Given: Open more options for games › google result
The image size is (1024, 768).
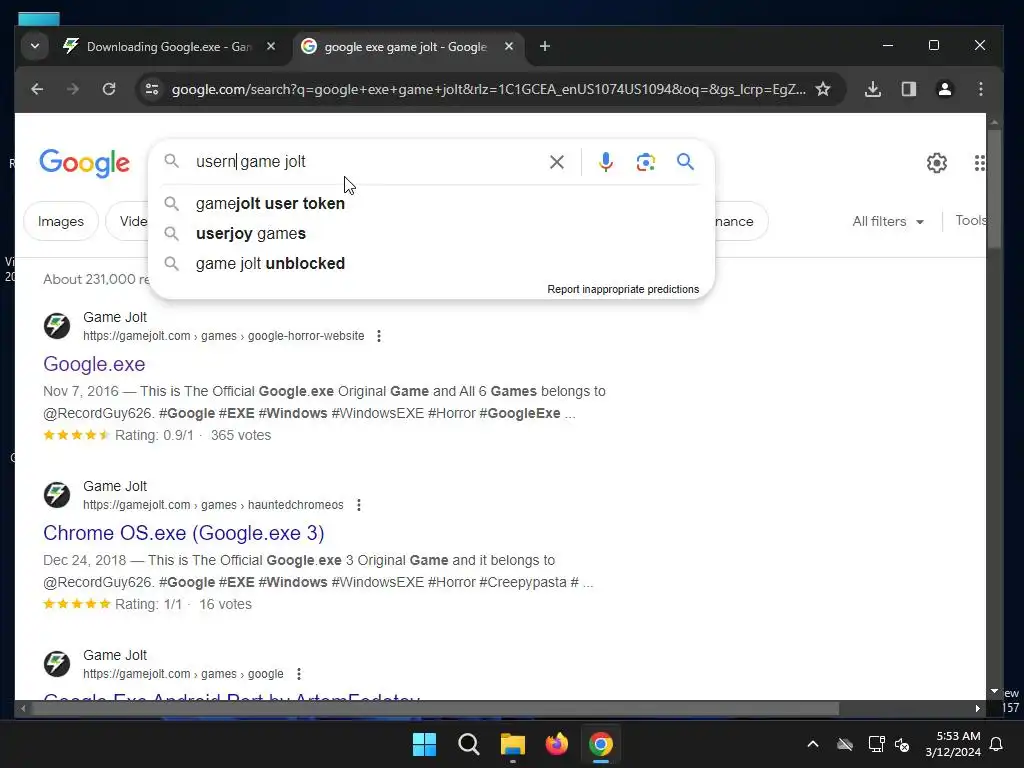Looking at the screenshot, I should click(298, 674).
